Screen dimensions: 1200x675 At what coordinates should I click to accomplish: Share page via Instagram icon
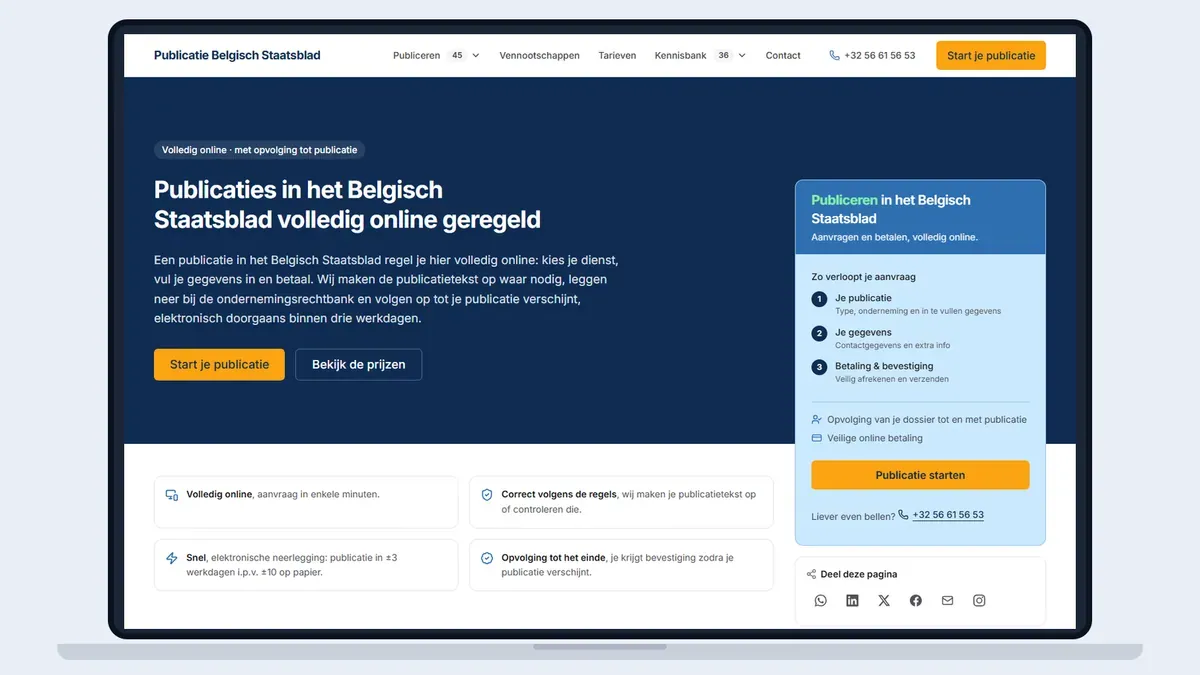coord(979,600)
